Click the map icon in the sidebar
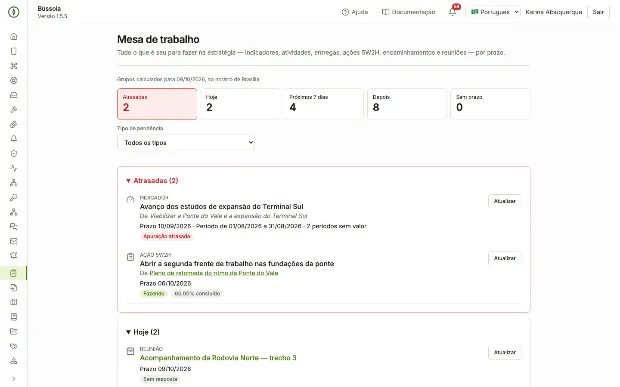620x387 pixels. [x=13, y=302]
